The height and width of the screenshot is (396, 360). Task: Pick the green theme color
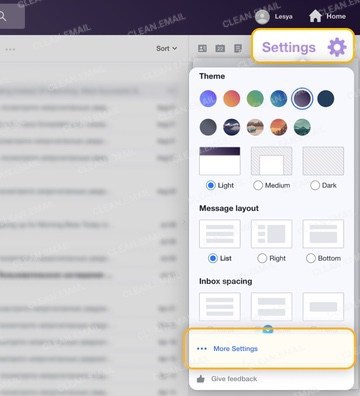[x=255, y=99]
